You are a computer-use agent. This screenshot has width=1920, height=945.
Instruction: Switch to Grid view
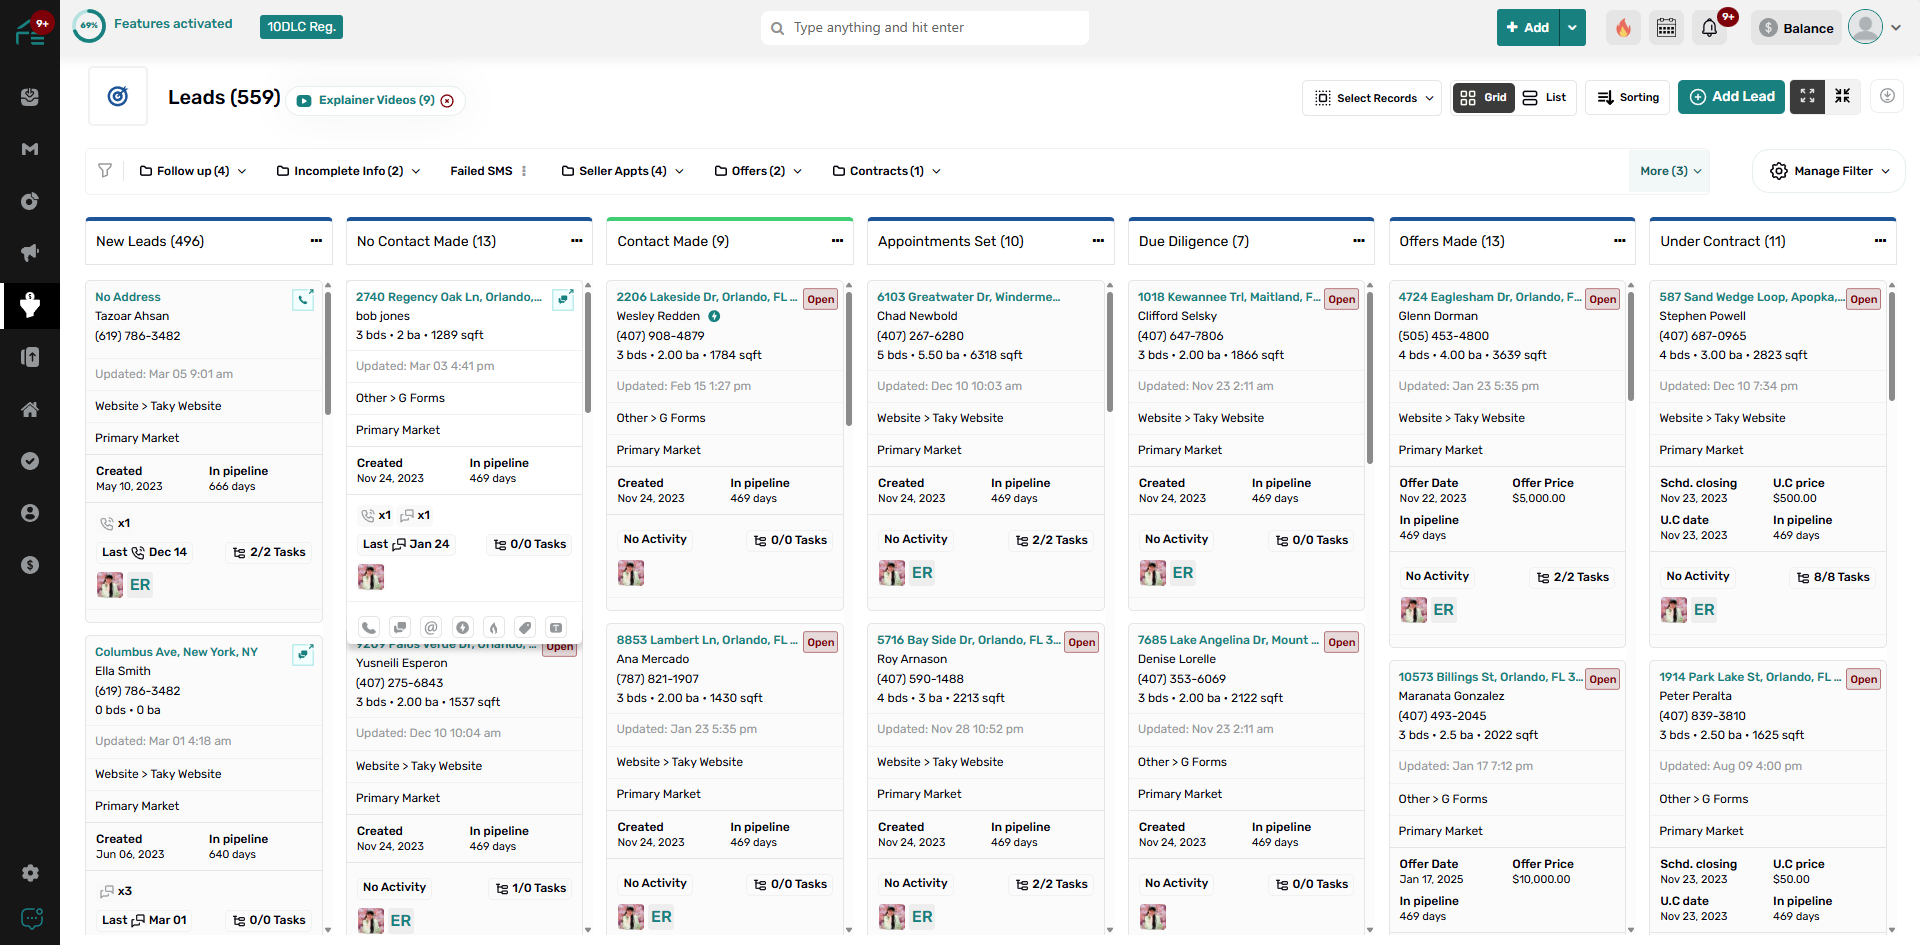[x=1483, y=98]
